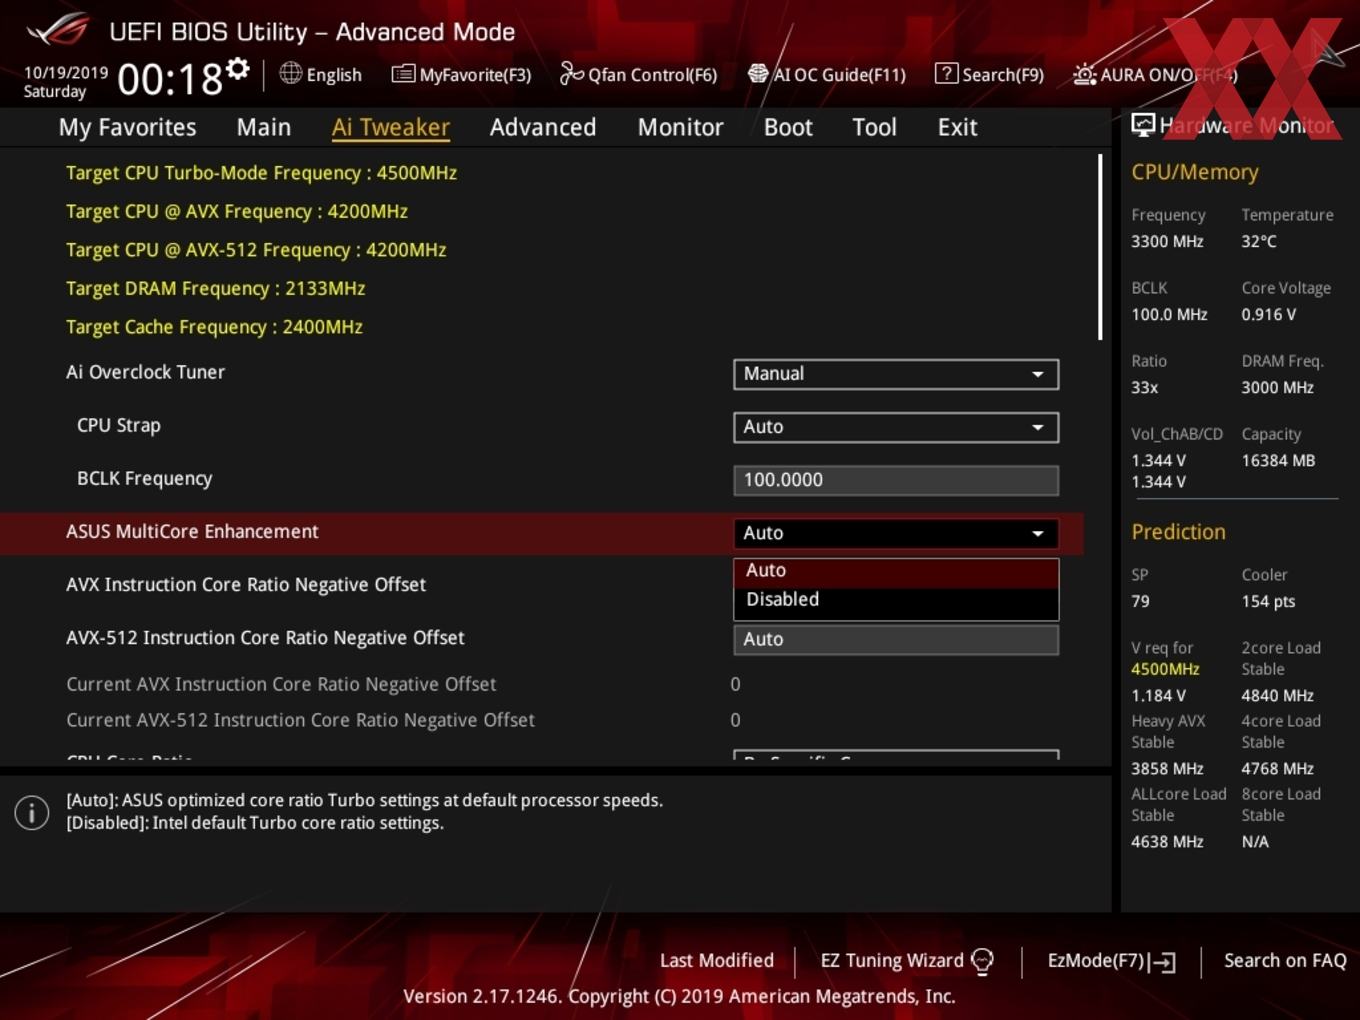The image size is (1360, 1020).
Task: Switch to the Main tab
Action: (x=264, y=127)
